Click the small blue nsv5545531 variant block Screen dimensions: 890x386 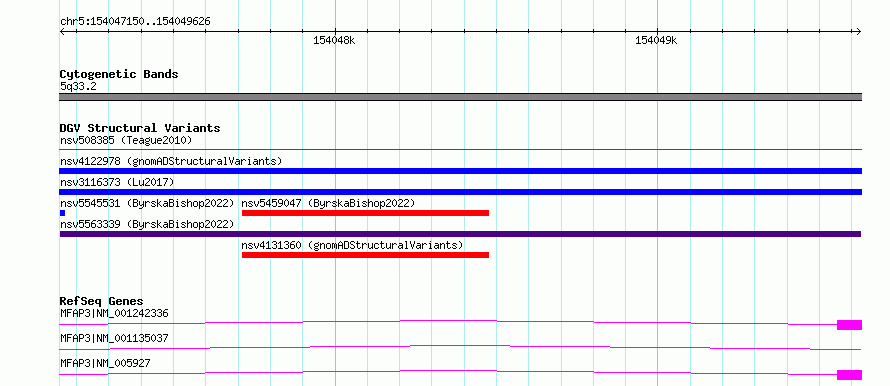coord(62,213)
